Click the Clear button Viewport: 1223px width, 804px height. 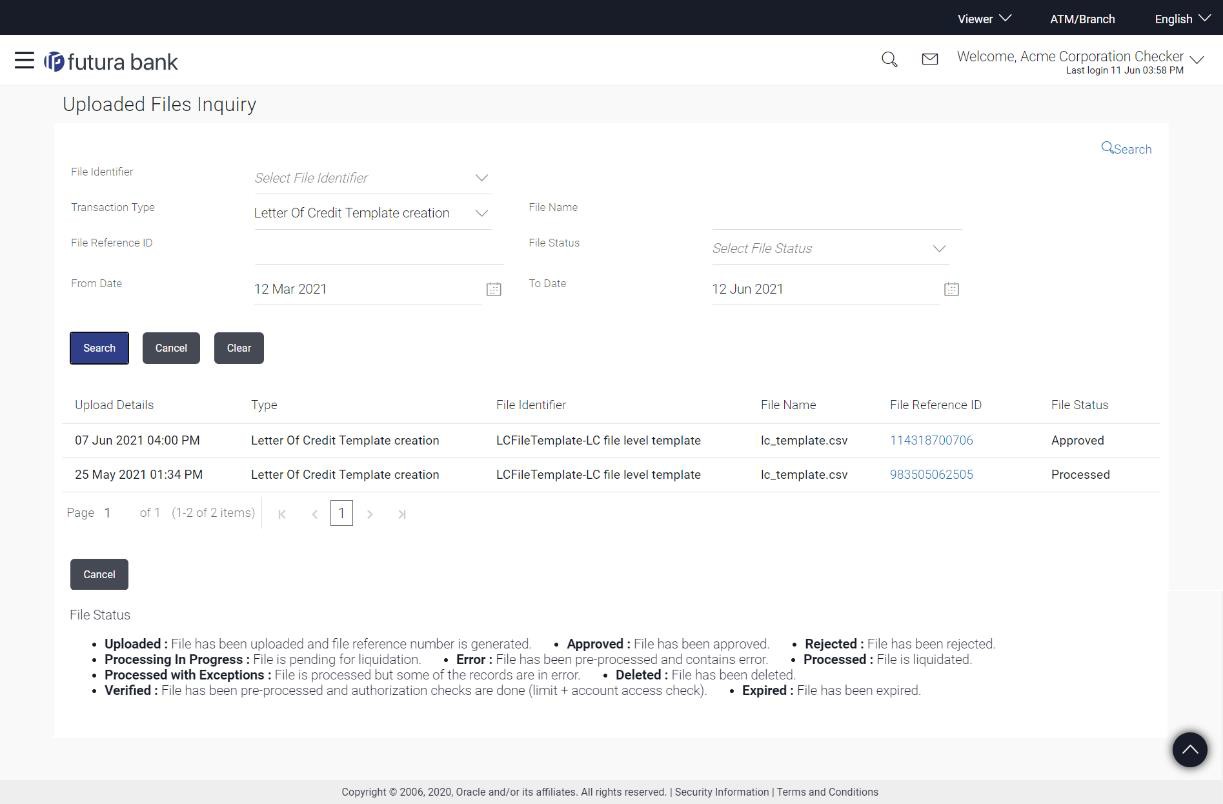pos(239,348)
